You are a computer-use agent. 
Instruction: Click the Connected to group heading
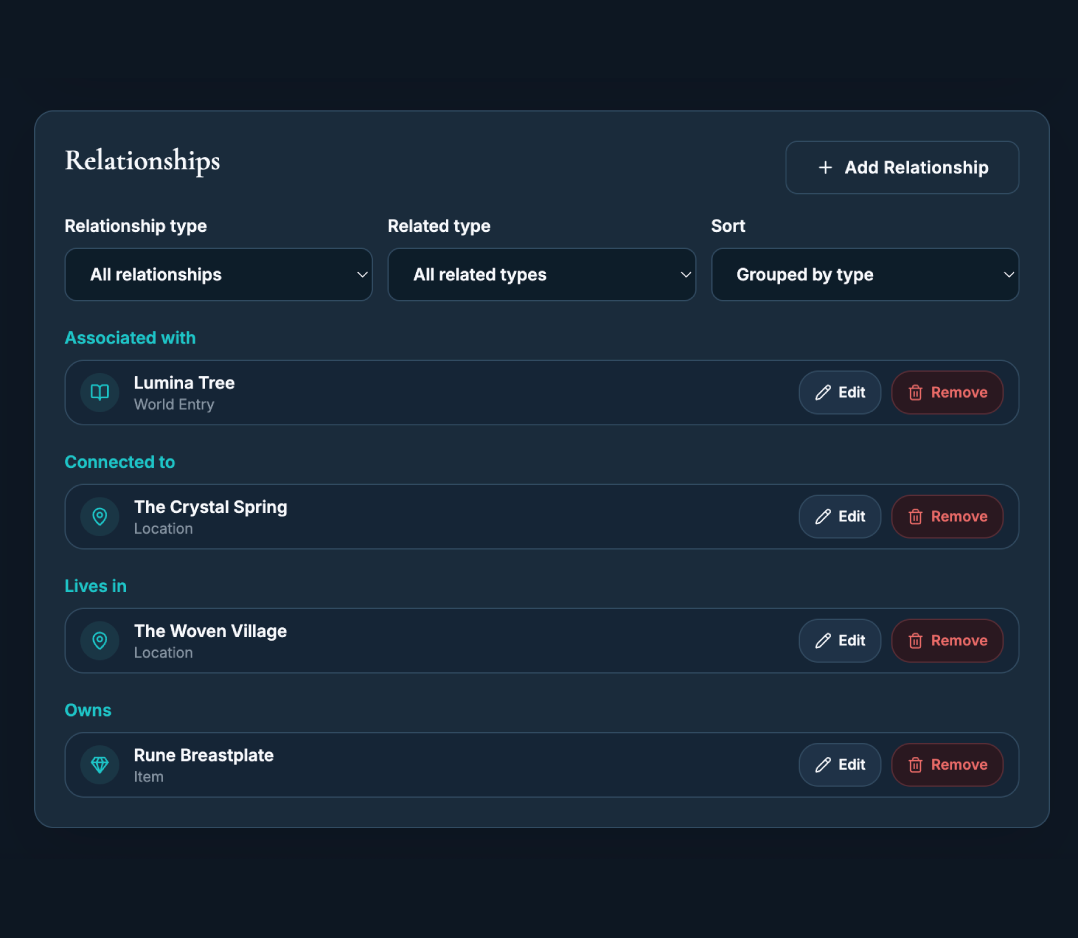point(120,462)
